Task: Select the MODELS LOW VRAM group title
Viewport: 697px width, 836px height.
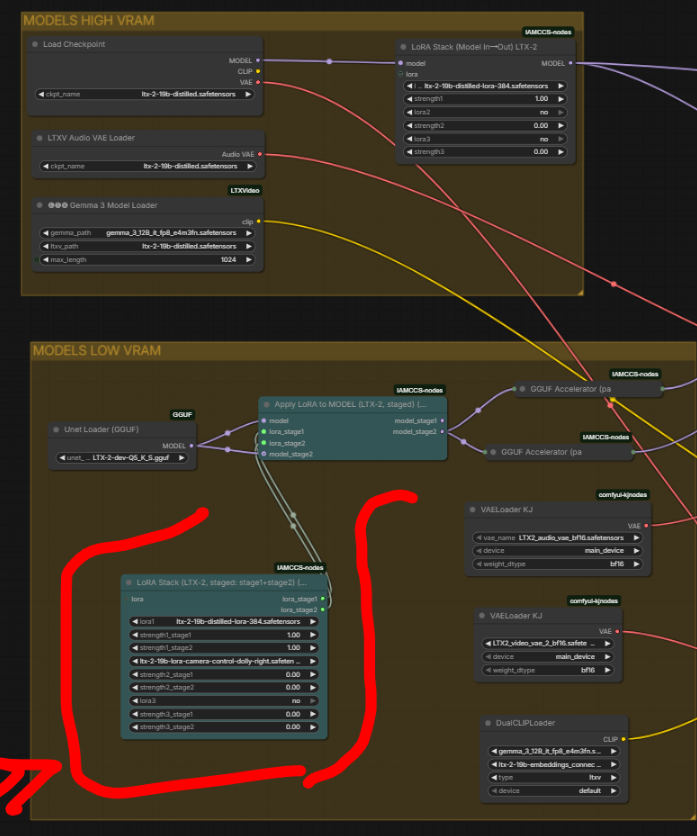Action: coord(96,351)
